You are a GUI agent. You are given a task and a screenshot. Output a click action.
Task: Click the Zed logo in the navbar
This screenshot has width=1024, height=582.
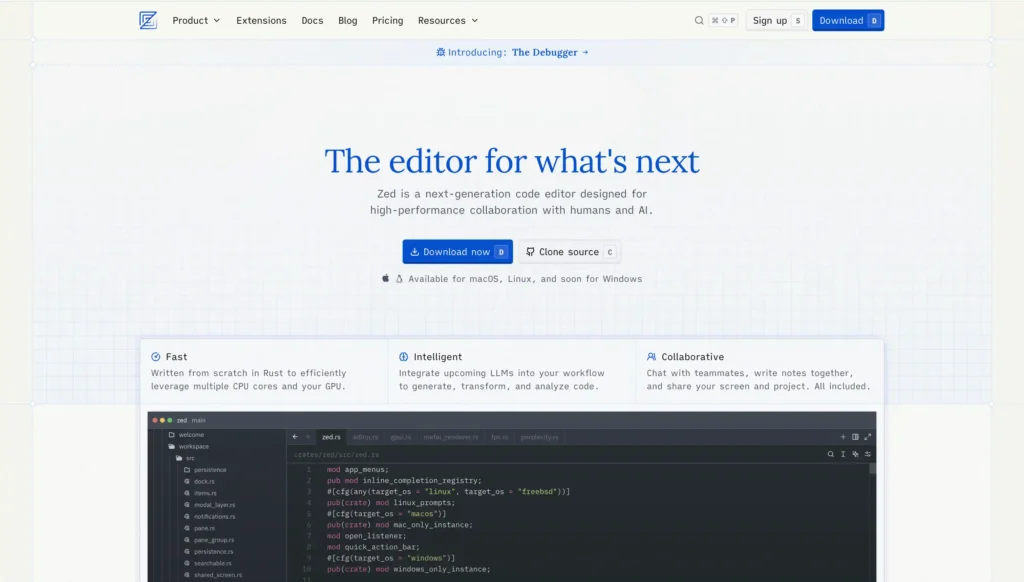(x=148, y=20)
